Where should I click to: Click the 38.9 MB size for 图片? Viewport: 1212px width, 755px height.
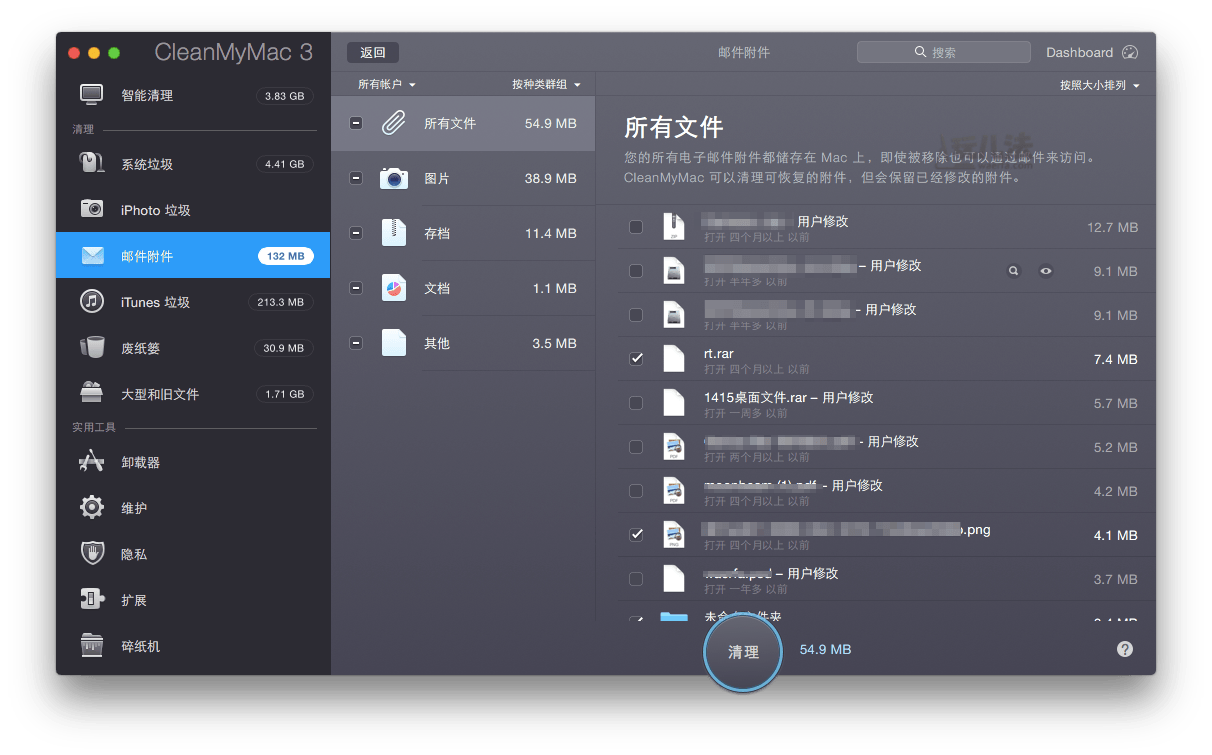click(x=551, y=178)
